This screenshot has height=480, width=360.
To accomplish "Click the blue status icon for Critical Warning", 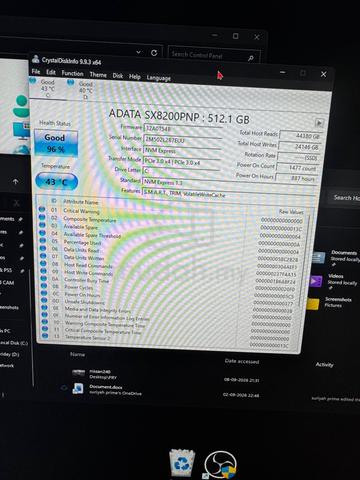I will tap(42, 209).
